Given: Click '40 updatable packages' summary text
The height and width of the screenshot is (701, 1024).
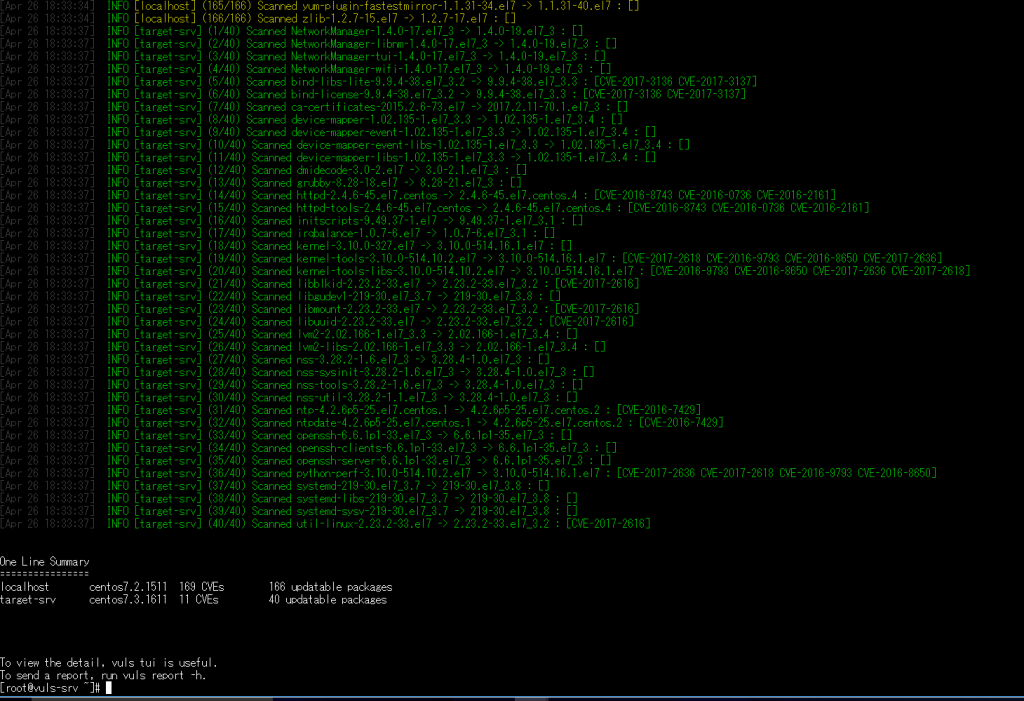Looking at the screenshot, I should pos(327,600).
